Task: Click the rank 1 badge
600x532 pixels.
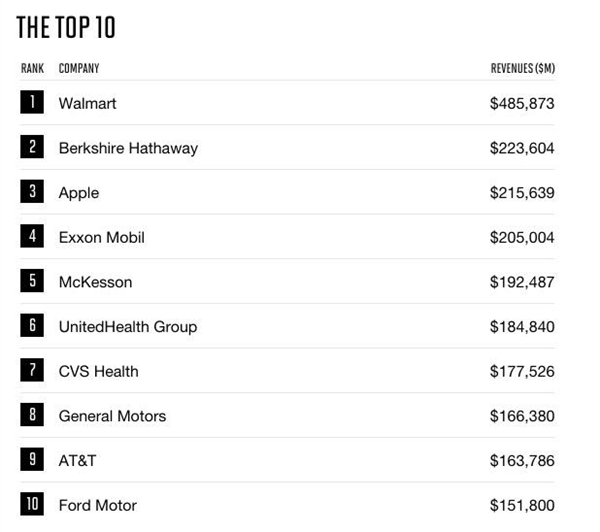Action: click(32, 103)
